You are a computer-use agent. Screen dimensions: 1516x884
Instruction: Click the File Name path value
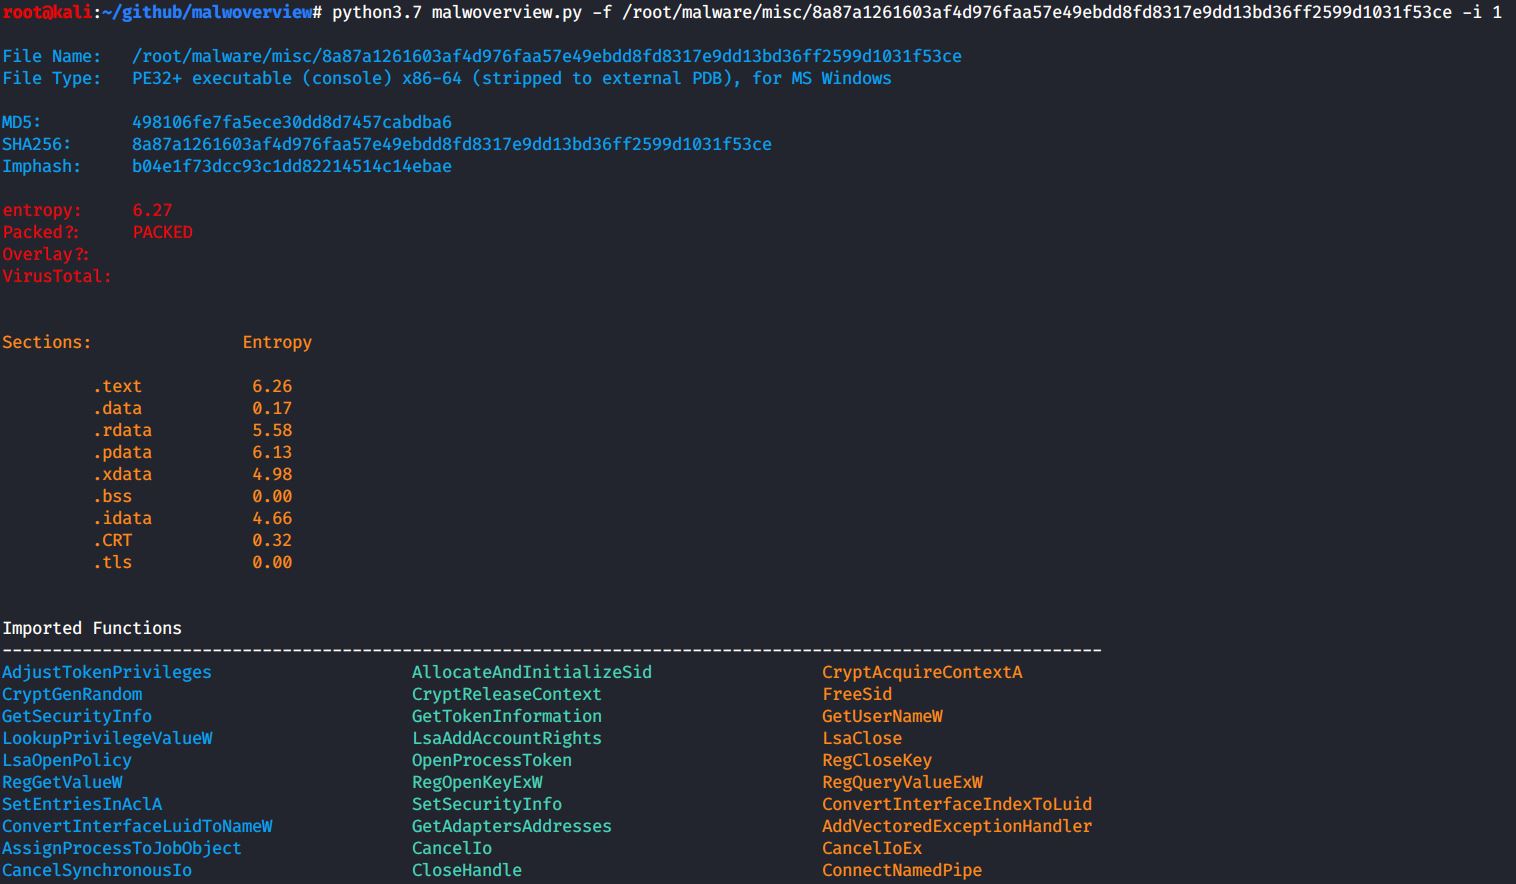click(547, 56)
